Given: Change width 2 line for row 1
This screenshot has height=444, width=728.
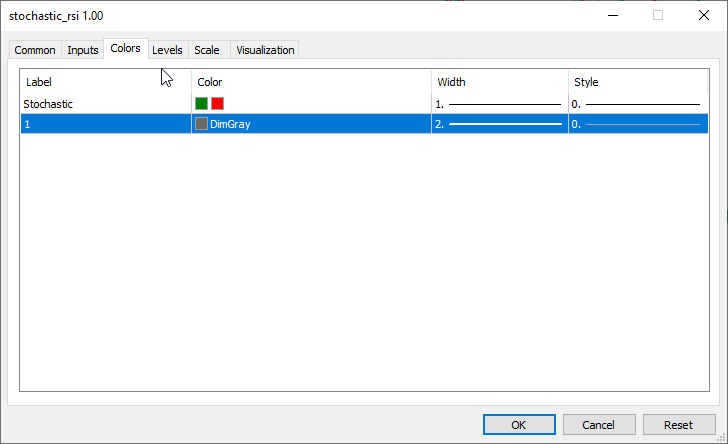Looking at the screenshot, I should (x=500, y=124).
